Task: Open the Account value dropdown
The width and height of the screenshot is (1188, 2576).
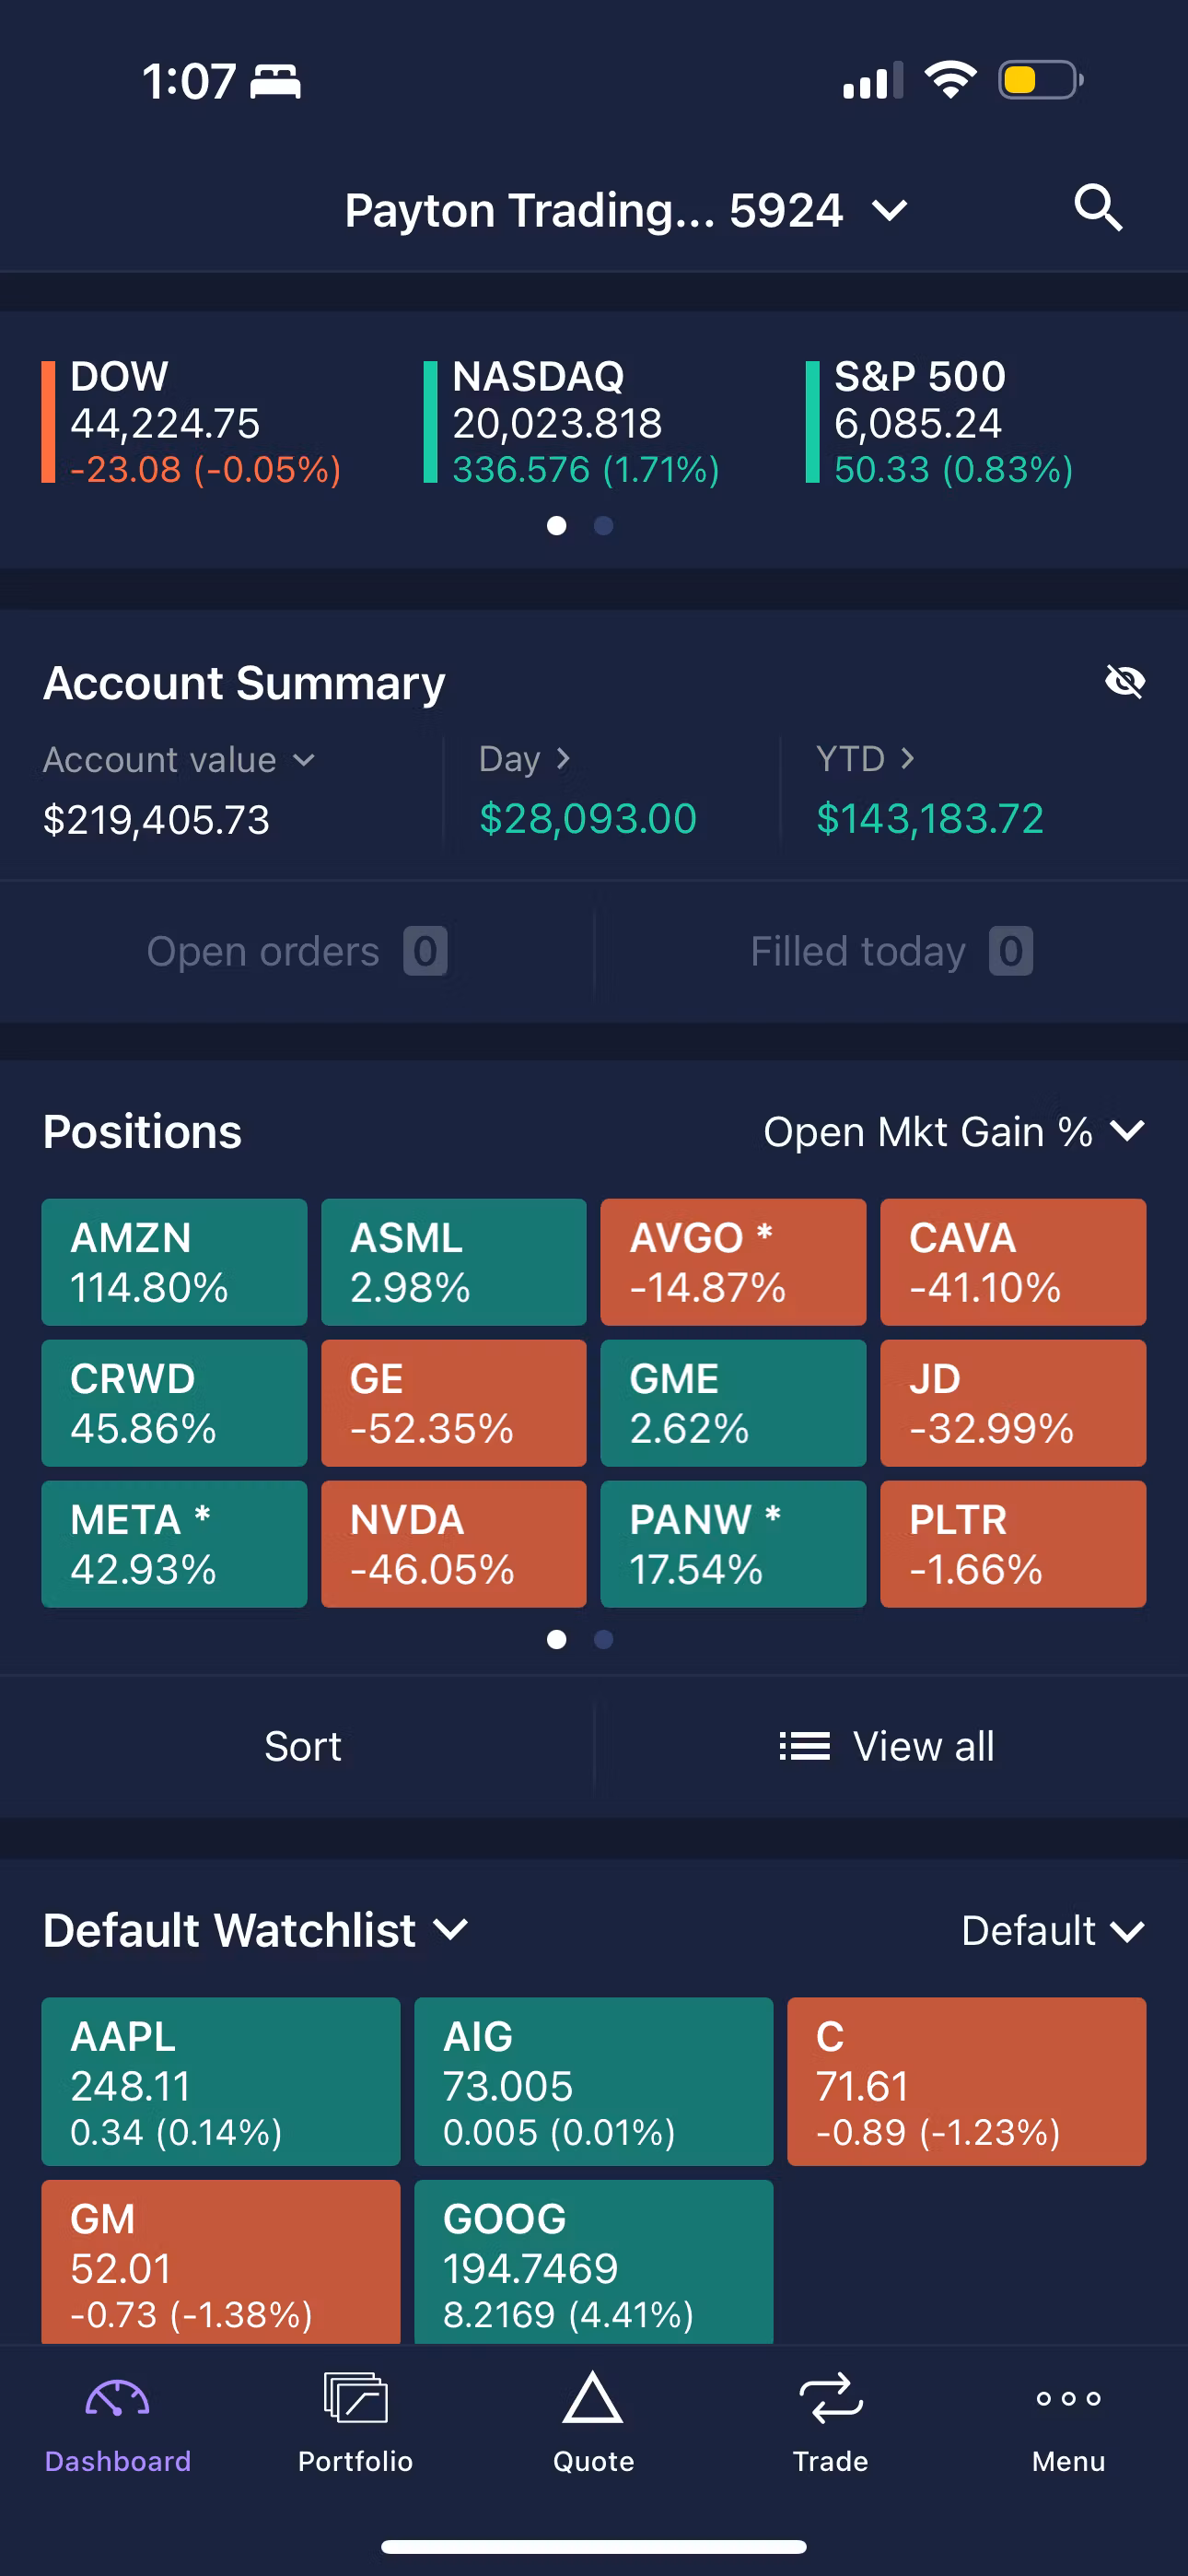Action: pyautogui.click(x=179, y=760)
